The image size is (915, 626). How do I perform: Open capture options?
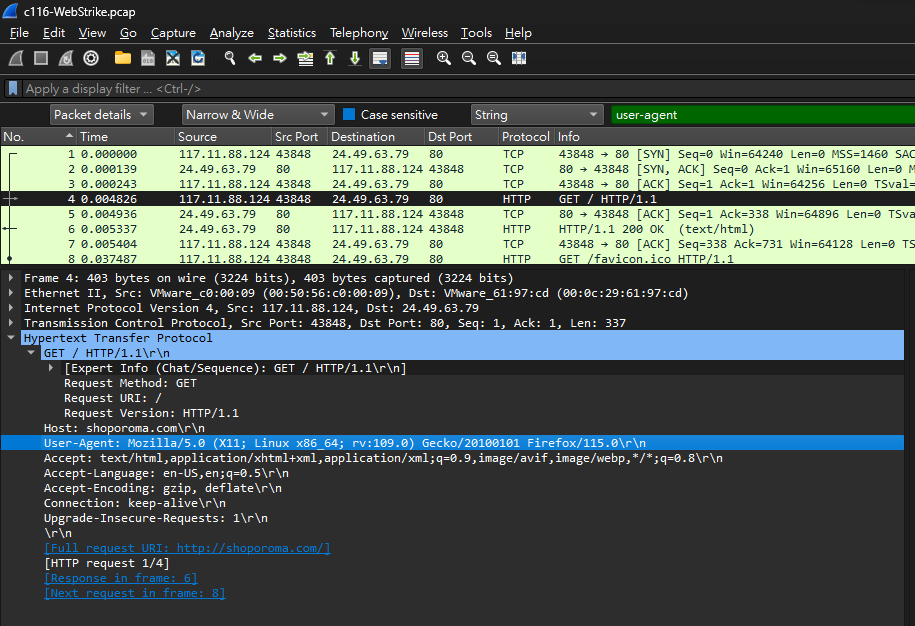(x=91, y=58)
